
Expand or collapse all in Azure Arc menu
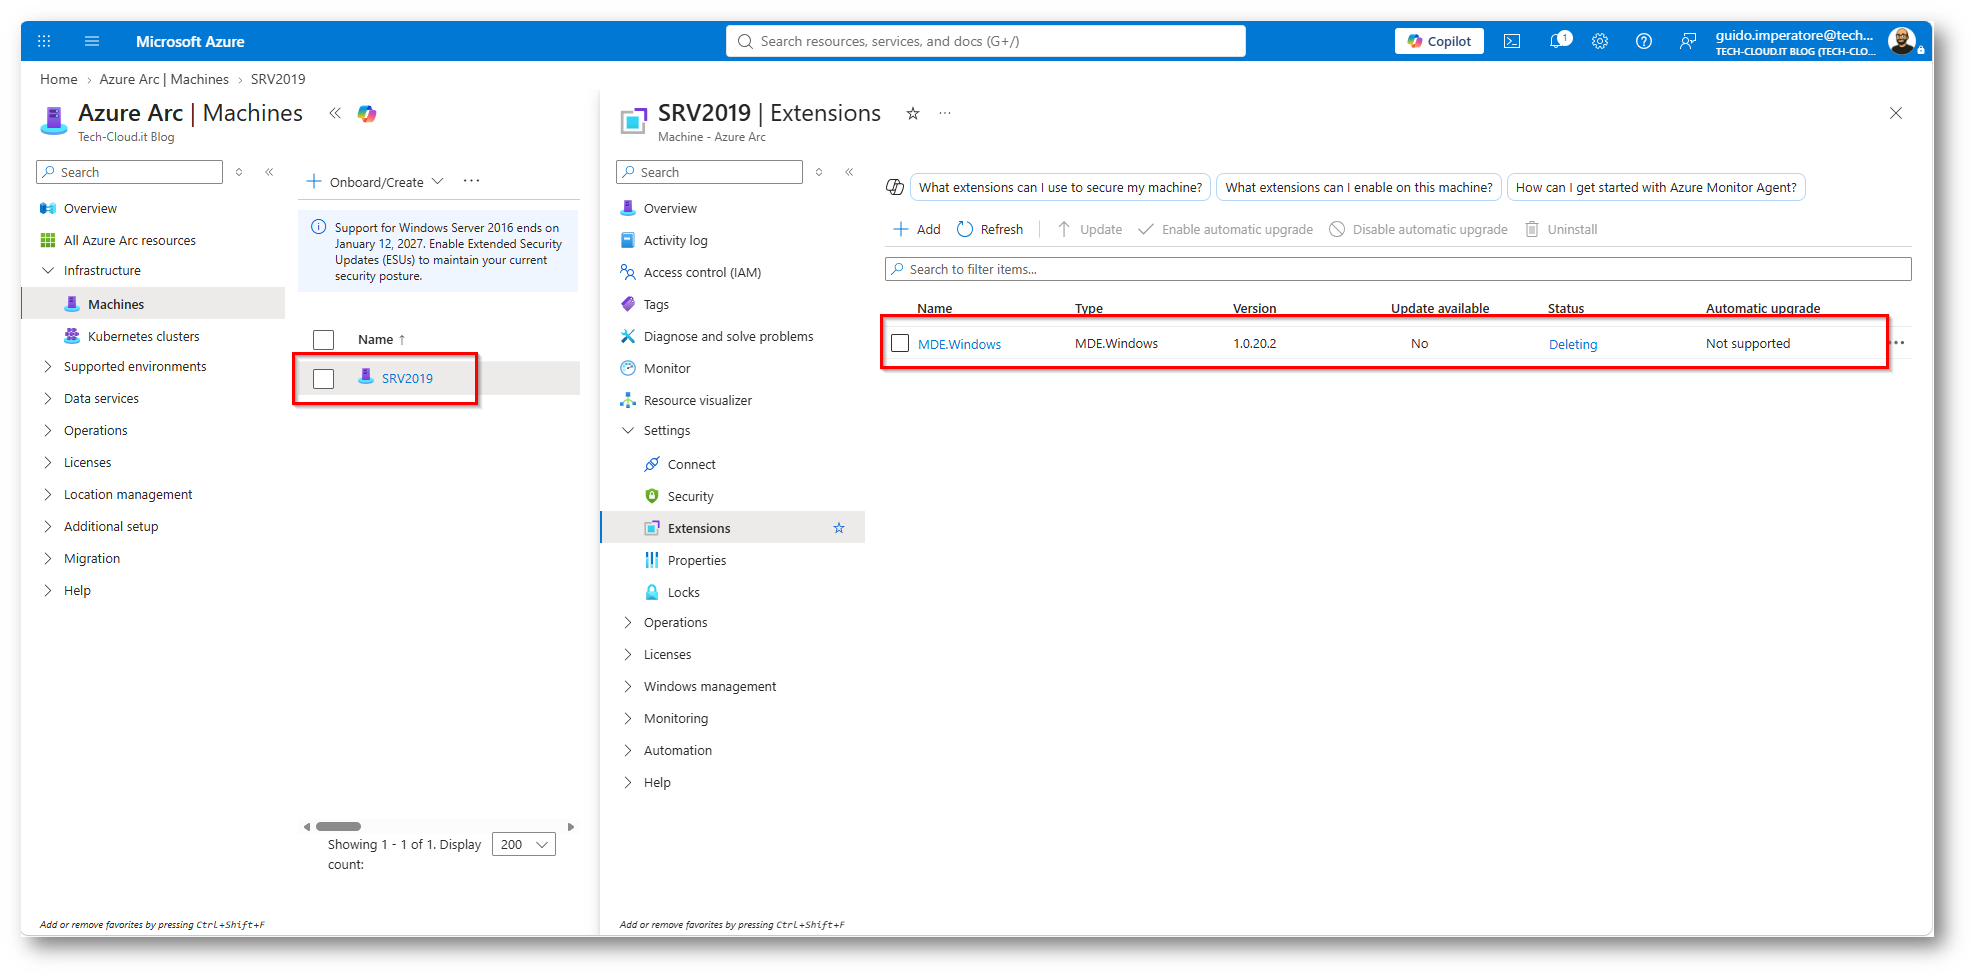point(239,172)
